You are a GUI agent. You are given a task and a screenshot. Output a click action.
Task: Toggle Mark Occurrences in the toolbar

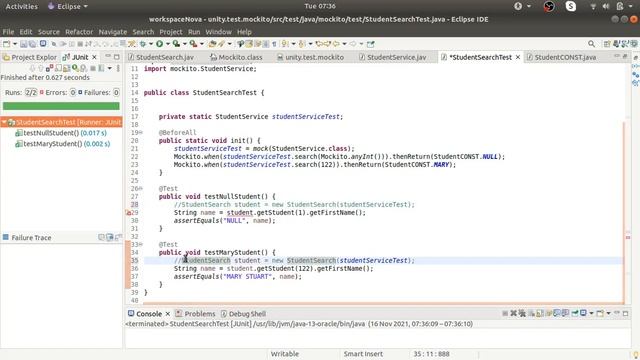pyautogui.click(x=248, y=44)
